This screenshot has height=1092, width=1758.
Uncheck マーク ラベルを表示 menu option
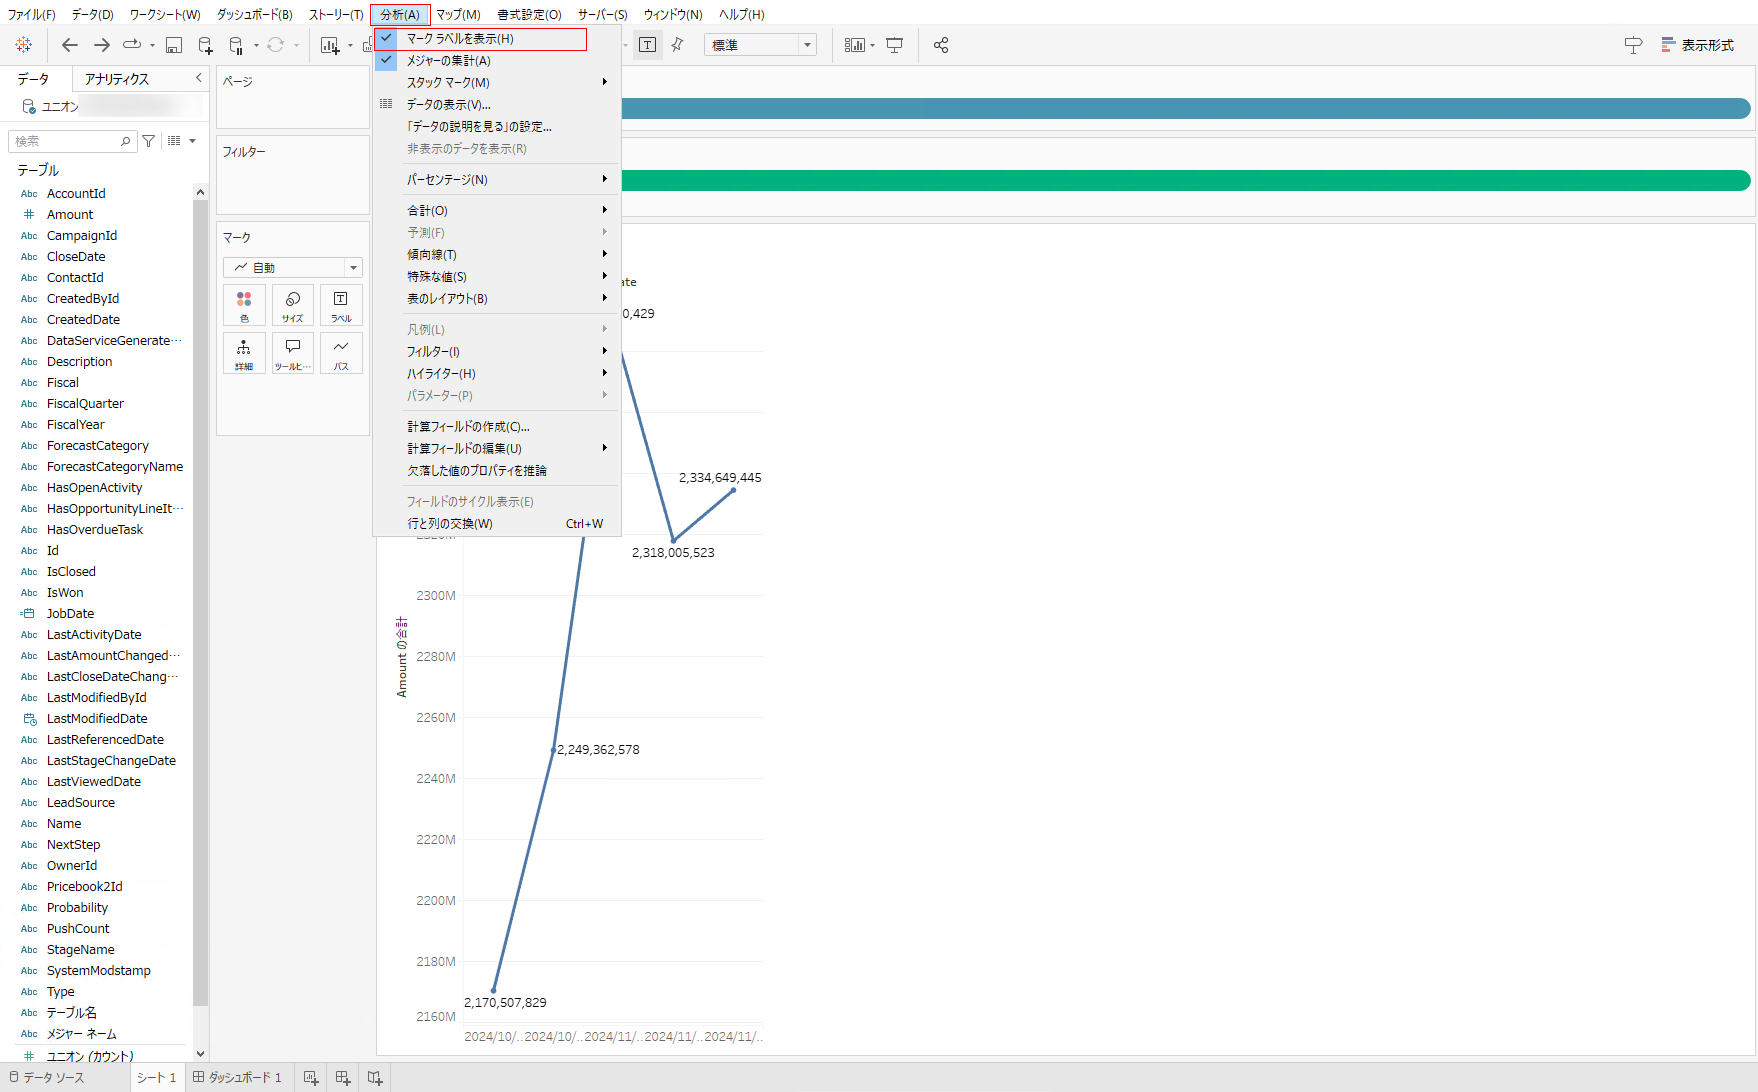[460, 39]
